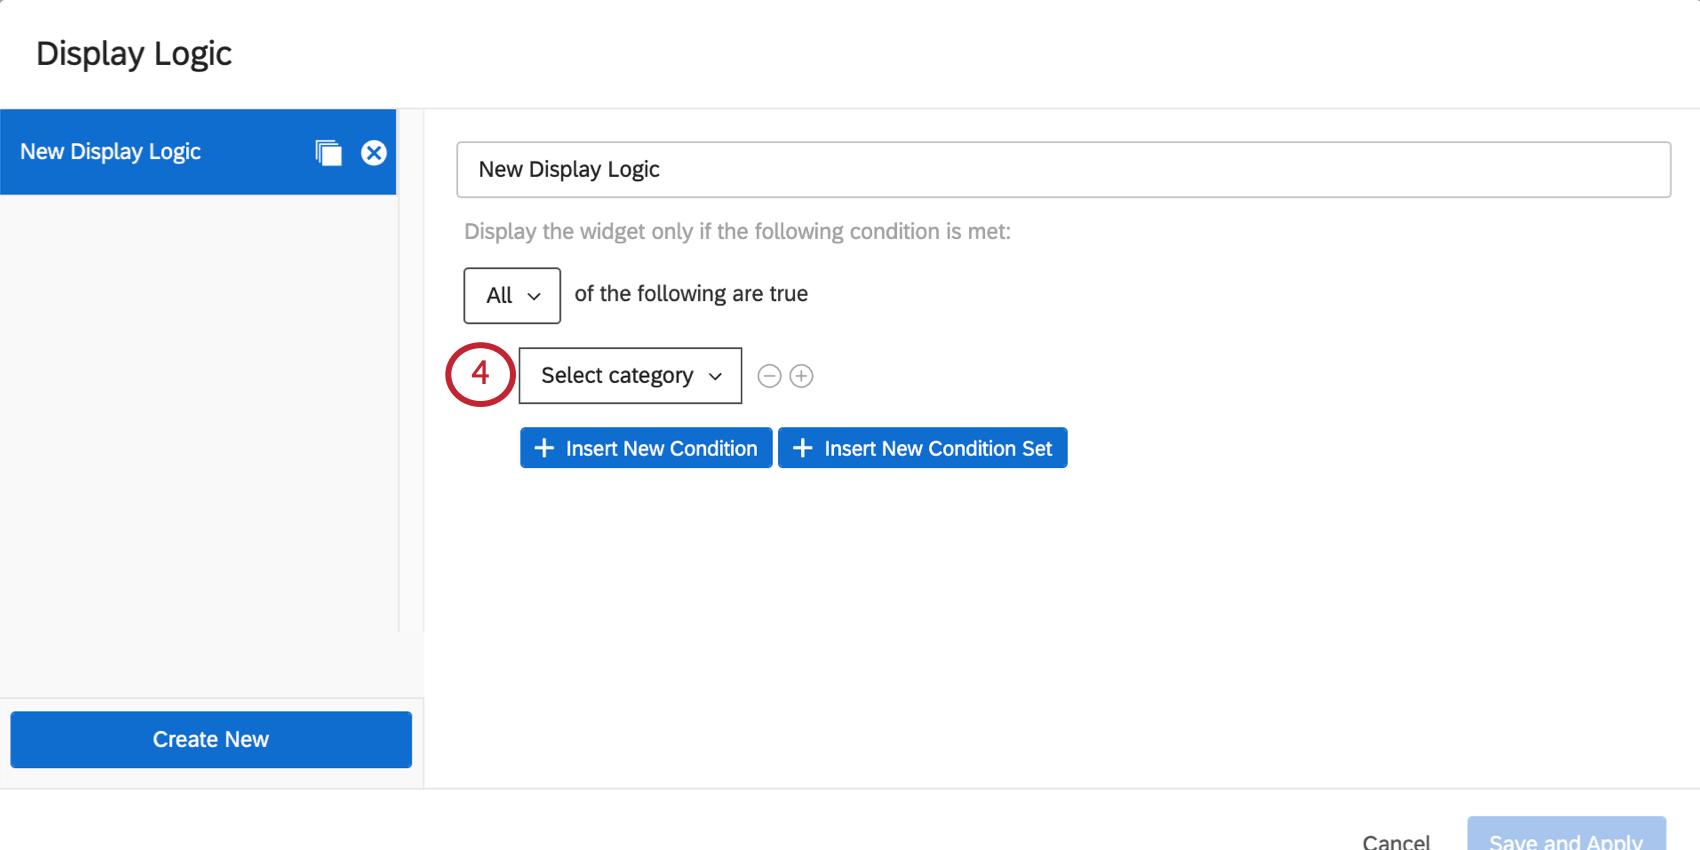Image resolution: width=1700 pixels, height=850 pixels.
Task: Click the Display Logic dialog title
Action: pyautogui.click(x=134, y=53)
